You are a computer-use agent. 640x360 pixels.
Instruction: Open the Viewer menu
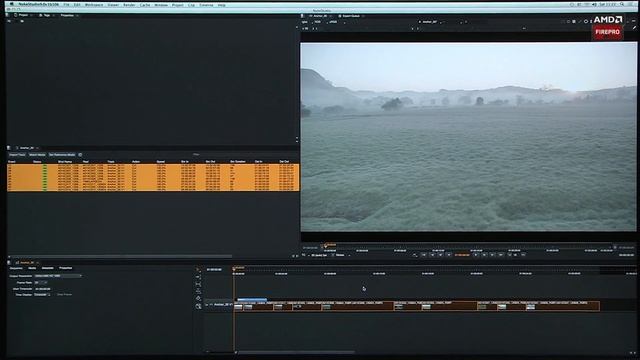[113, 5]
